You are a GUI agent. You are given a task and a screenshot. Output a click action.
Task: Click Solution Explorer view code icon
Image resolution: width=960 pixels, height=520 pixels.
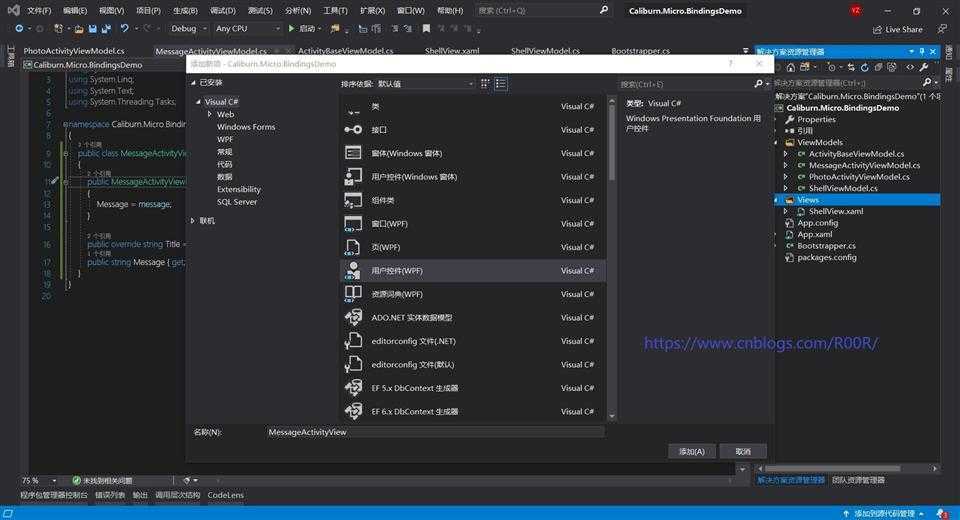[910, 67]
